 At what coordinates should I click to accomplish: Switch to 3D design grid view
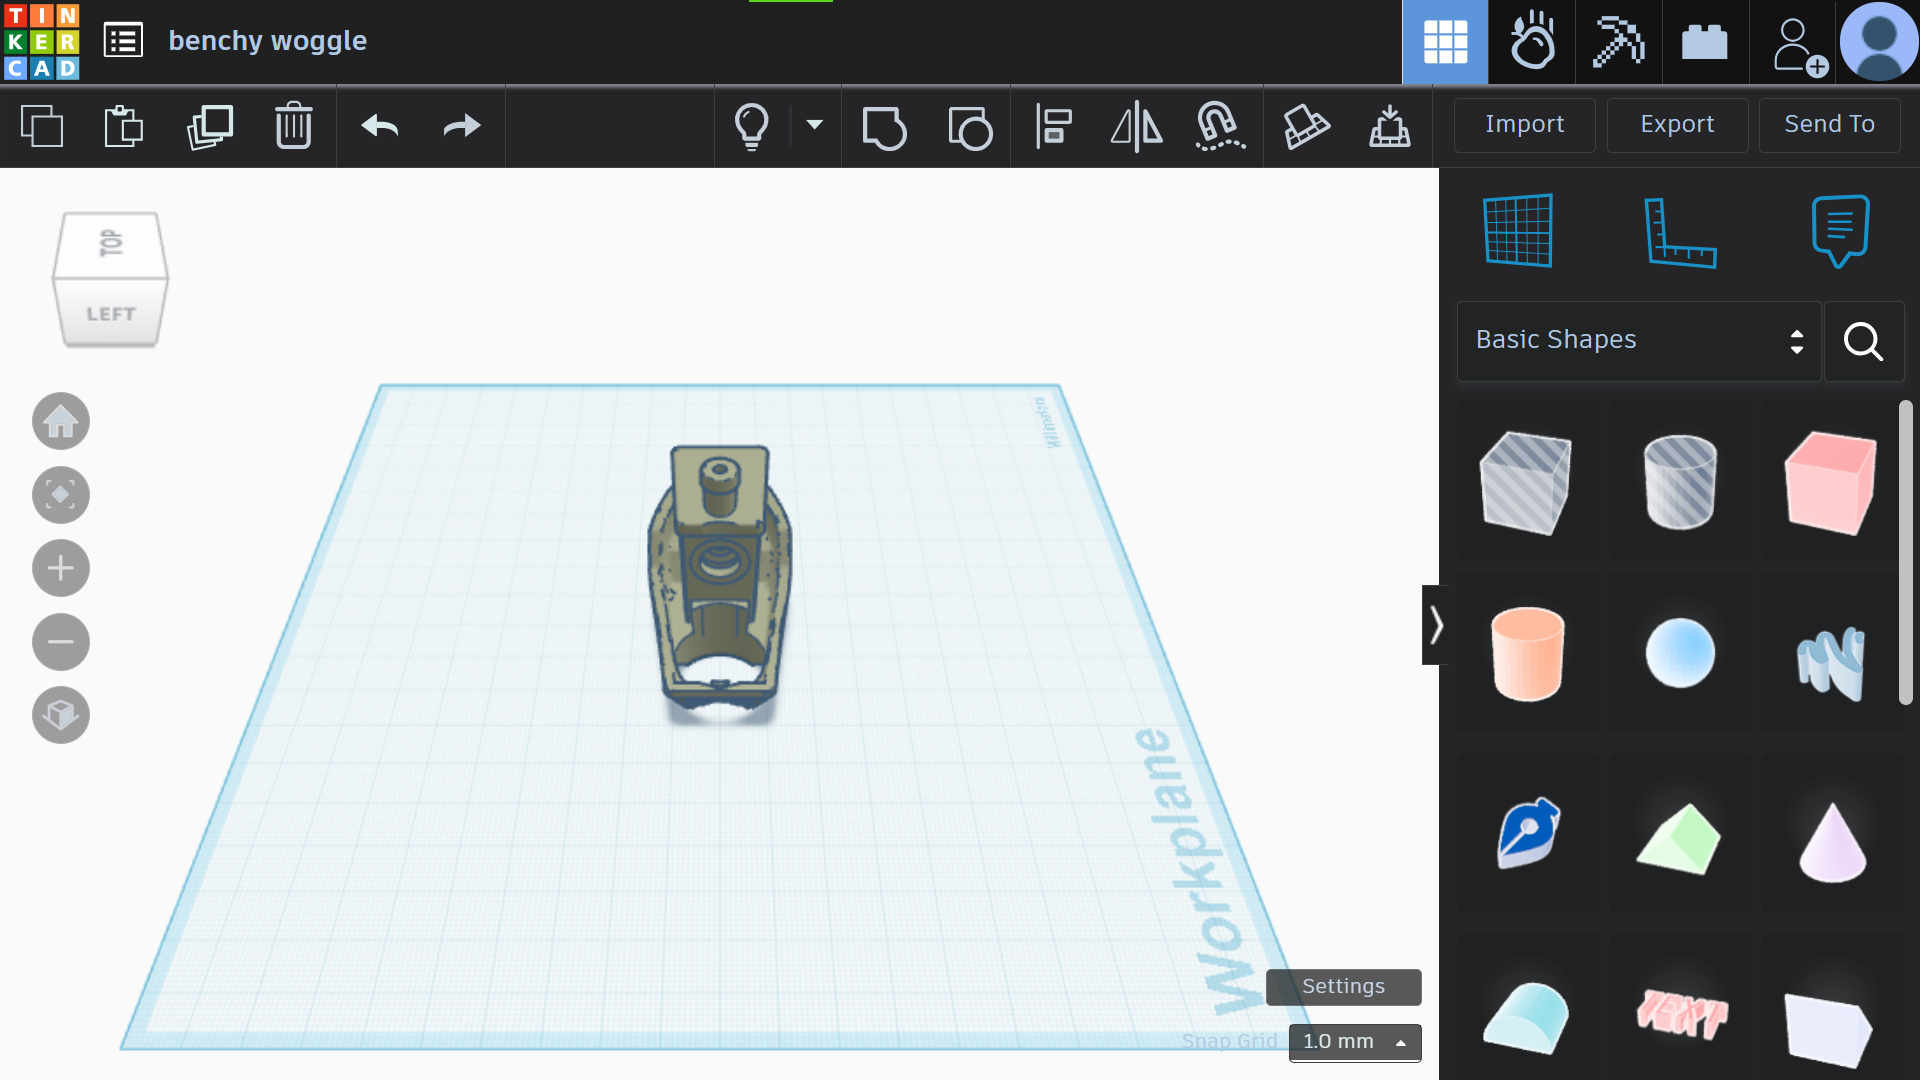coord(1445,42)
